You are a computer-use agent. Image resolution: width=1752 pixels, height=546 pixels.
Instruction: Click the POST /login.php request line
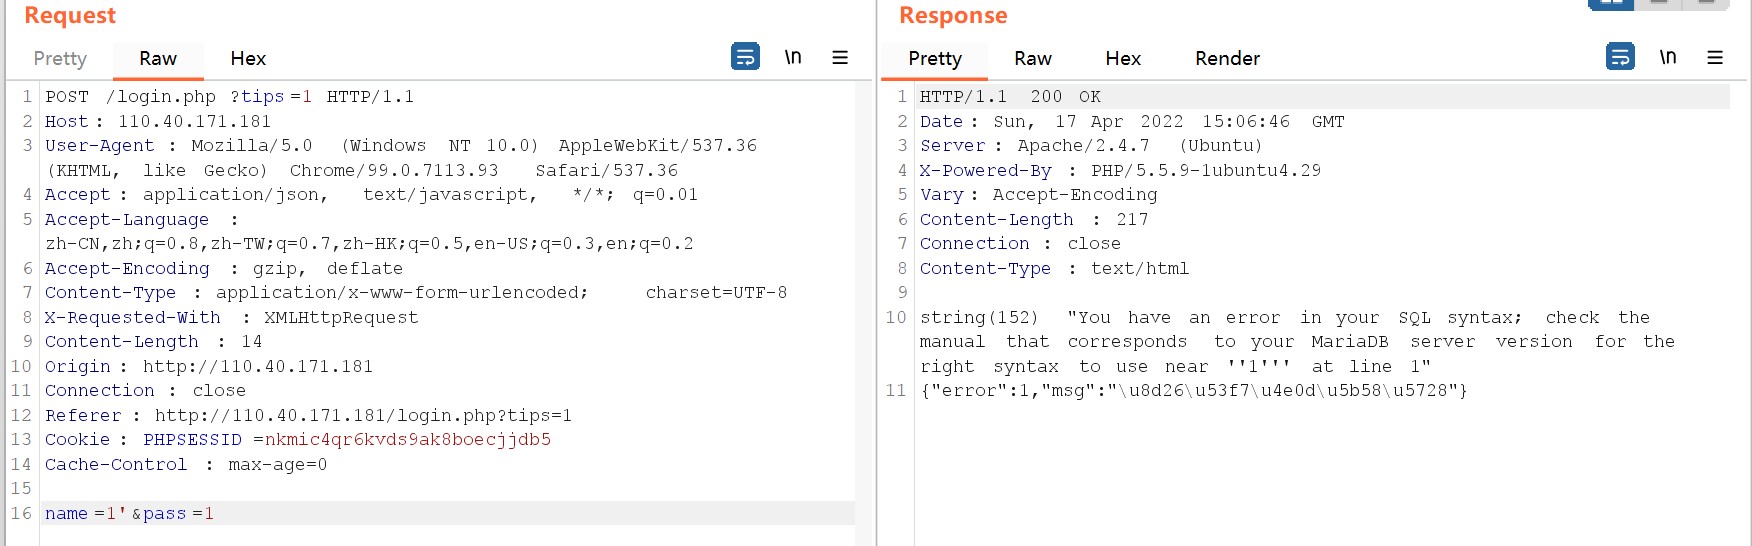point(229,97)
